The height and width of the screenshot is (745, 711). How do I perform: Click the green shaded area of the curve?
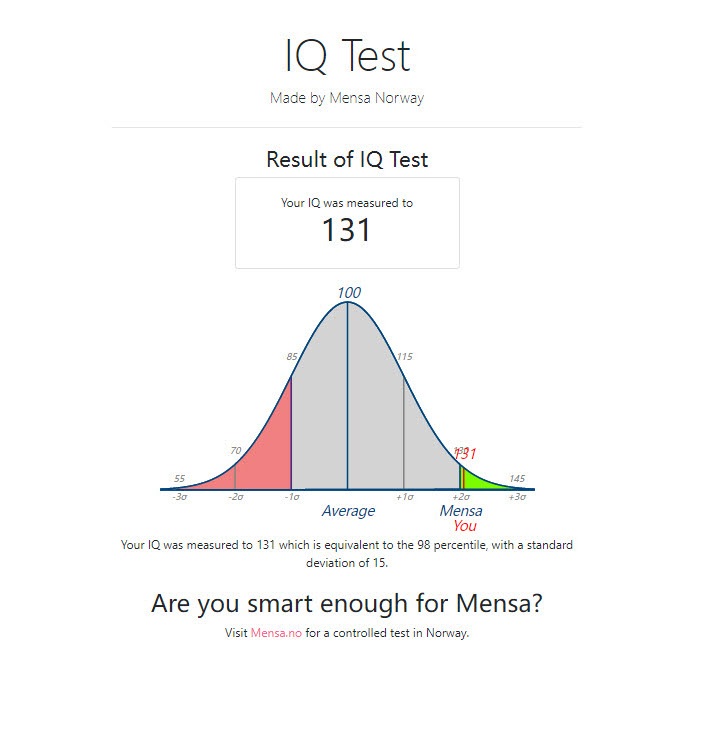(x=480, y=481)
